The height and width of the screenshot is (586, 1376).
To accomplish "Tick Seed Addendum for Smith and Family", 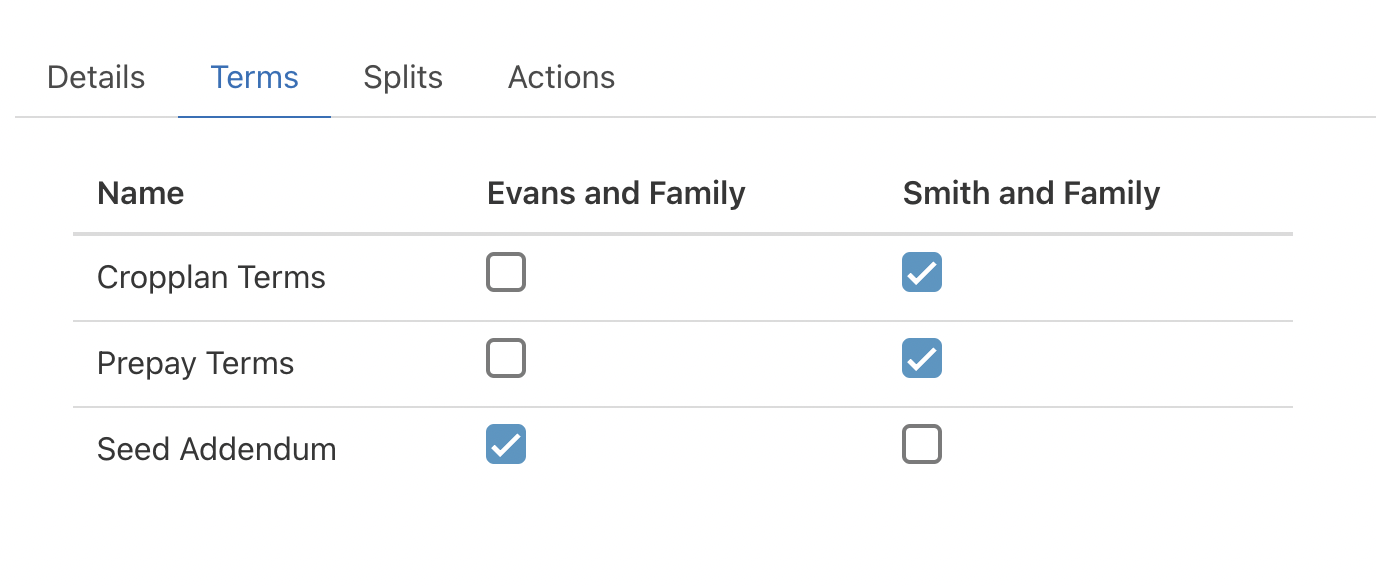I will coord(922,444).
